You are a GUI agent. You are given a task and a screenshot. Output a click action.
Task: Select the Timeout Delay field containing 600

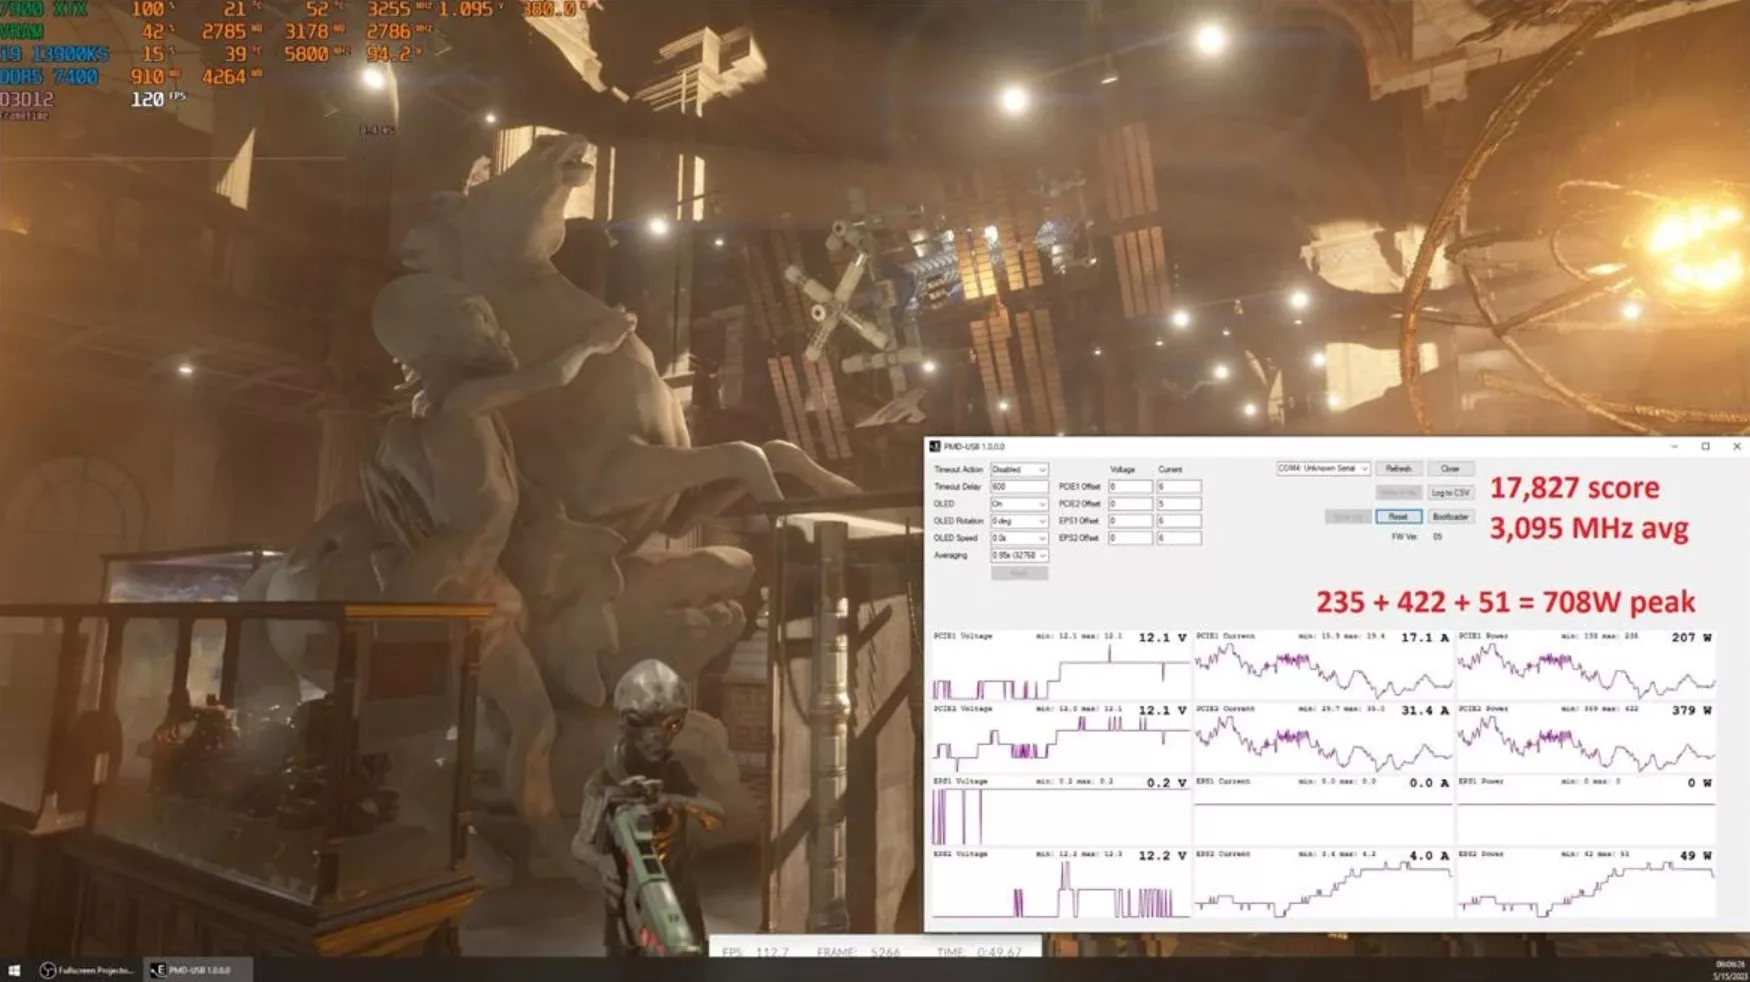1019,487
